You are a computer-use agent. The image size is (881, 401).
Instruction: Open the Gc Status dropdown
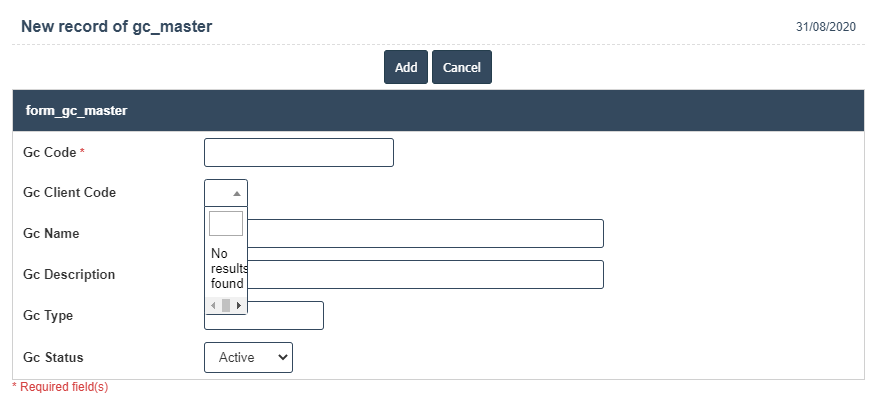pyautogui.click(x=247, y=357)
